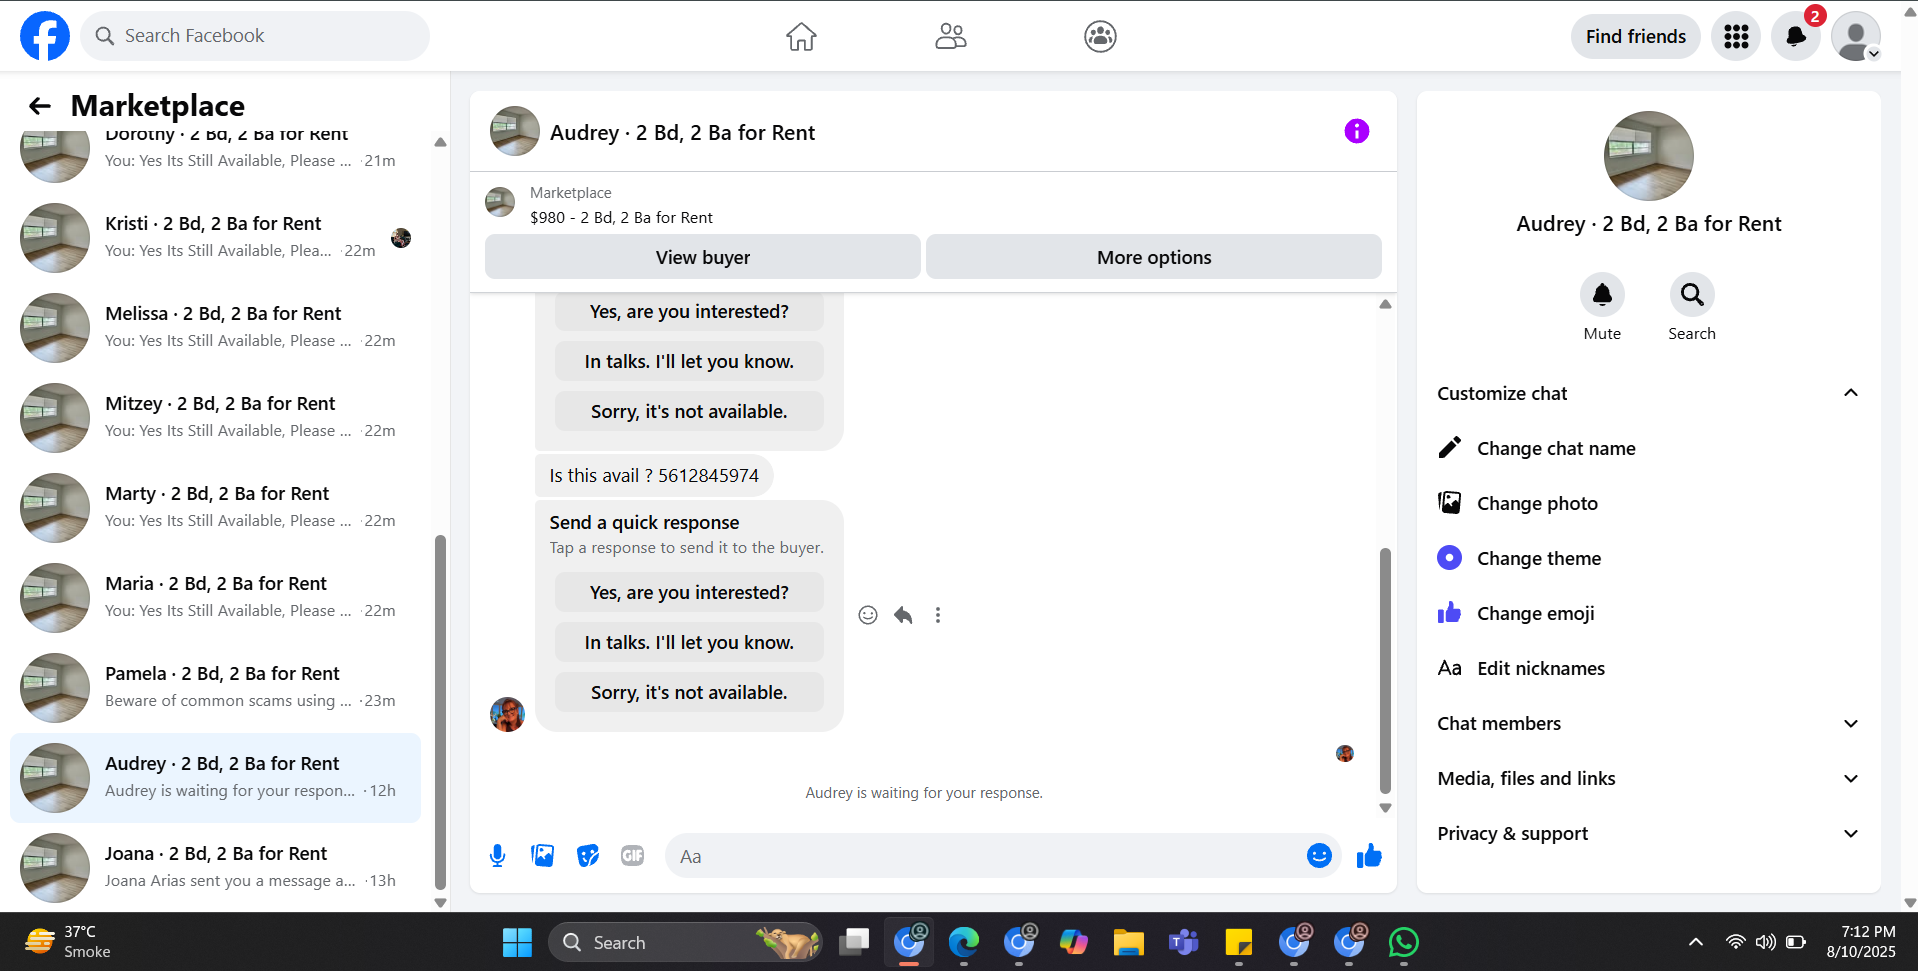Expand the Chat members section
The width and height of the screenshot is (1918, 971).
click(1648, 723)
